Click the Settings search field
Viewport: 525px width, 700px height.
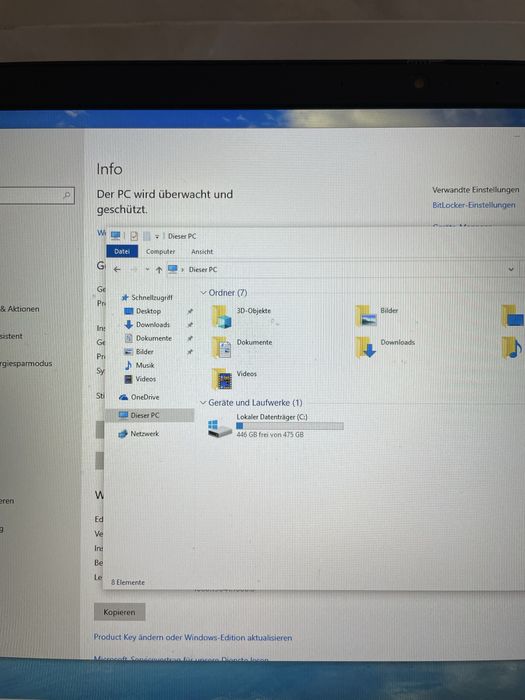click(37, 195)
